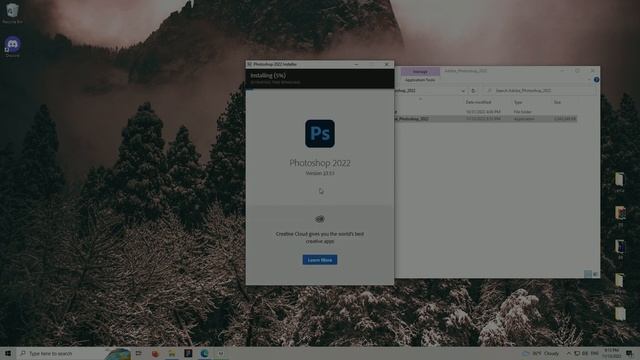
Task: Select Application Tools tab in File Explorer
Action: pos(420,80)
